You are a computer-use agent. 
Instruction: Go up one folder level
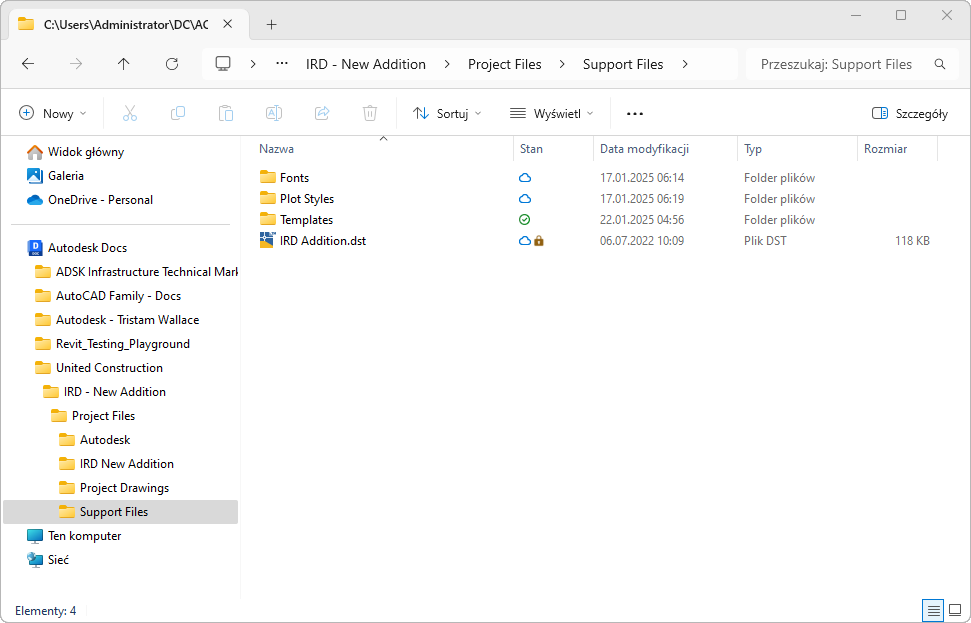(x=124, y=64)
